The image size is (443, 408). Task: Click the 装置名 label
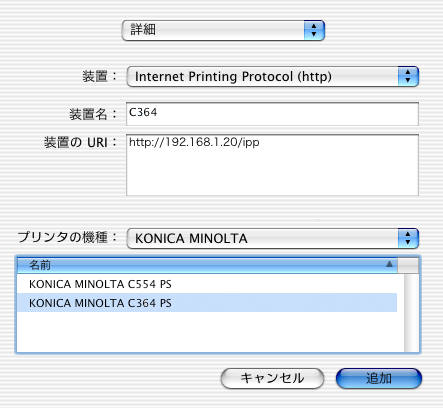point(88,114)
